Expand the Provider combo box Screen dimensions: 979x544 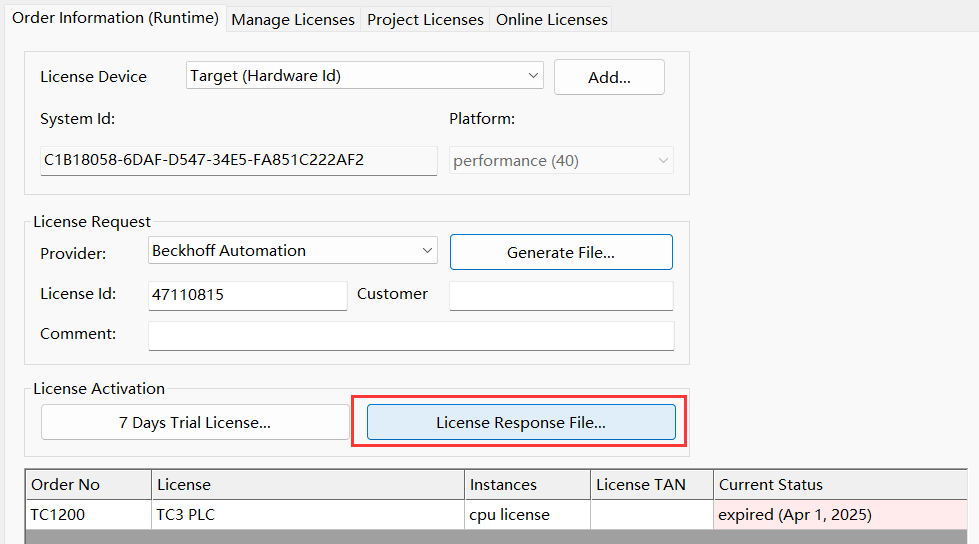pos(293,250)
